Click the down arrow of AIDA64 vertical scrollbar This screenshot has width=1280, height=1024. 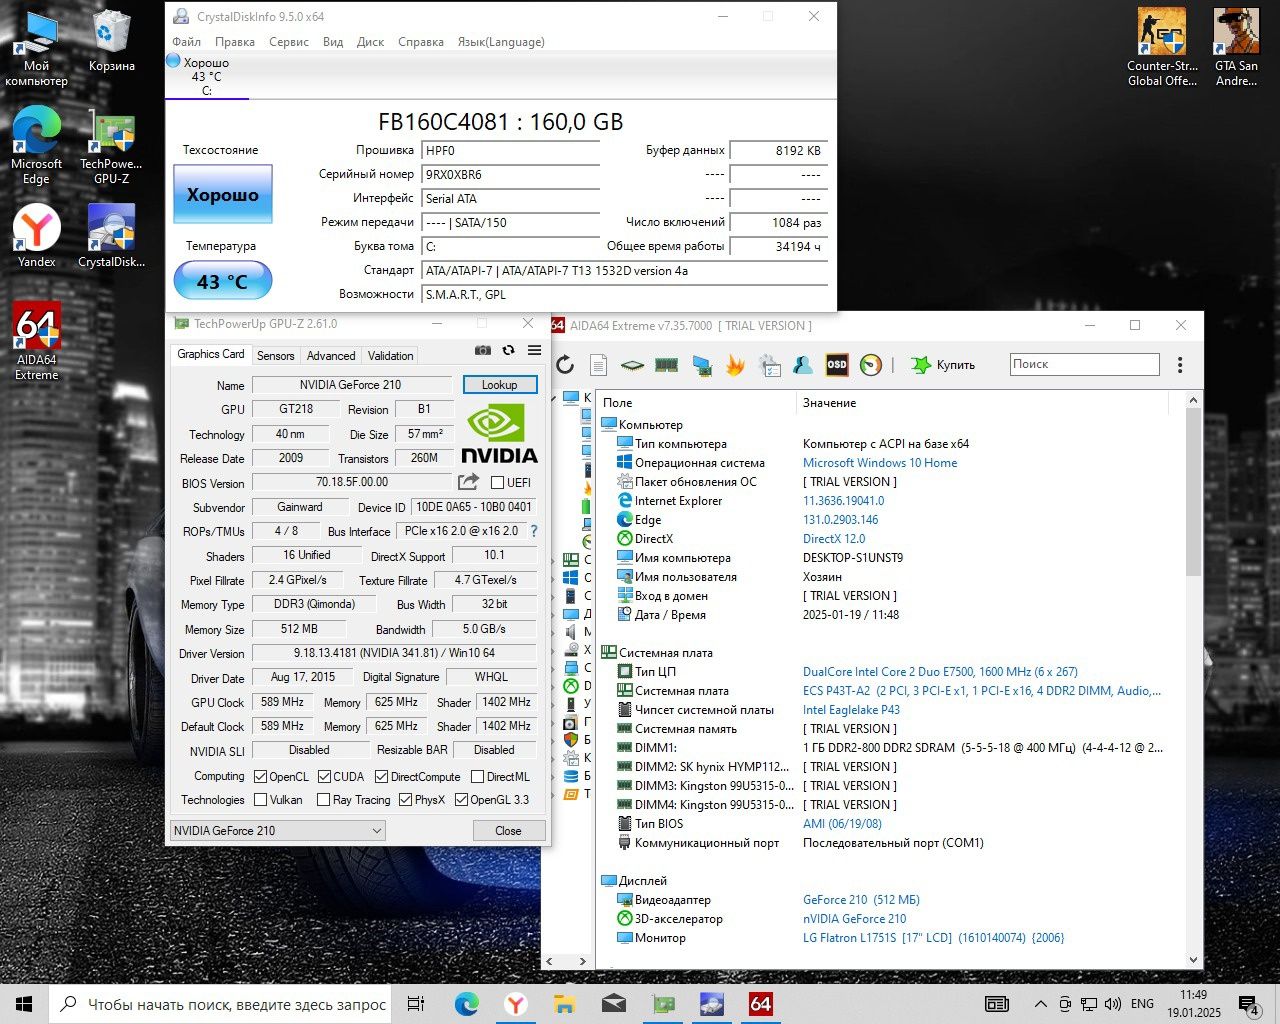tap(1193, 960)
